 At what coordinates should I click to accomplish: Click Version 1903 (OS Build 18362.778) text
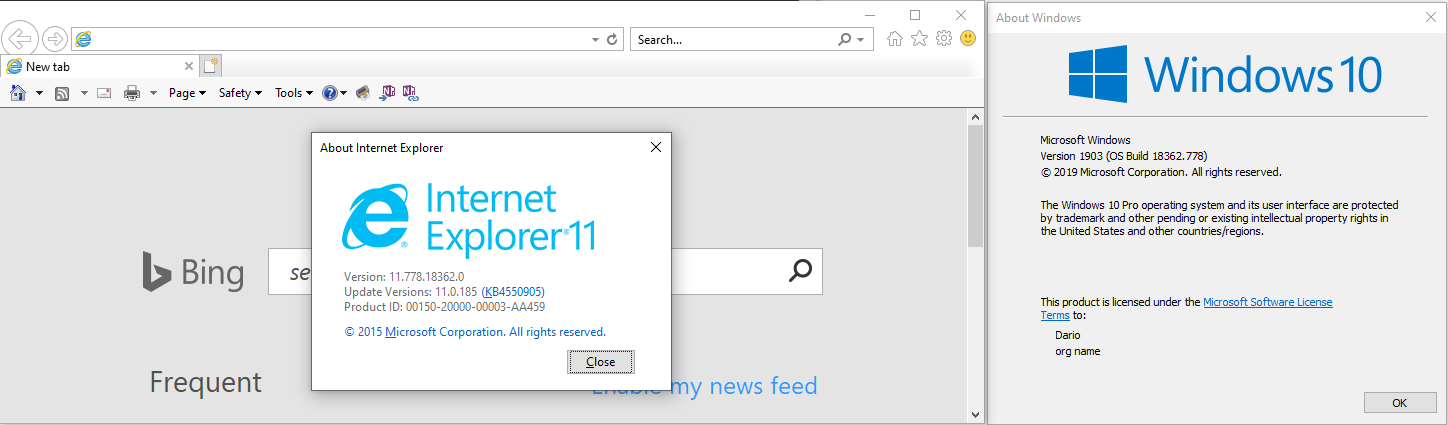coord(1124,156)
